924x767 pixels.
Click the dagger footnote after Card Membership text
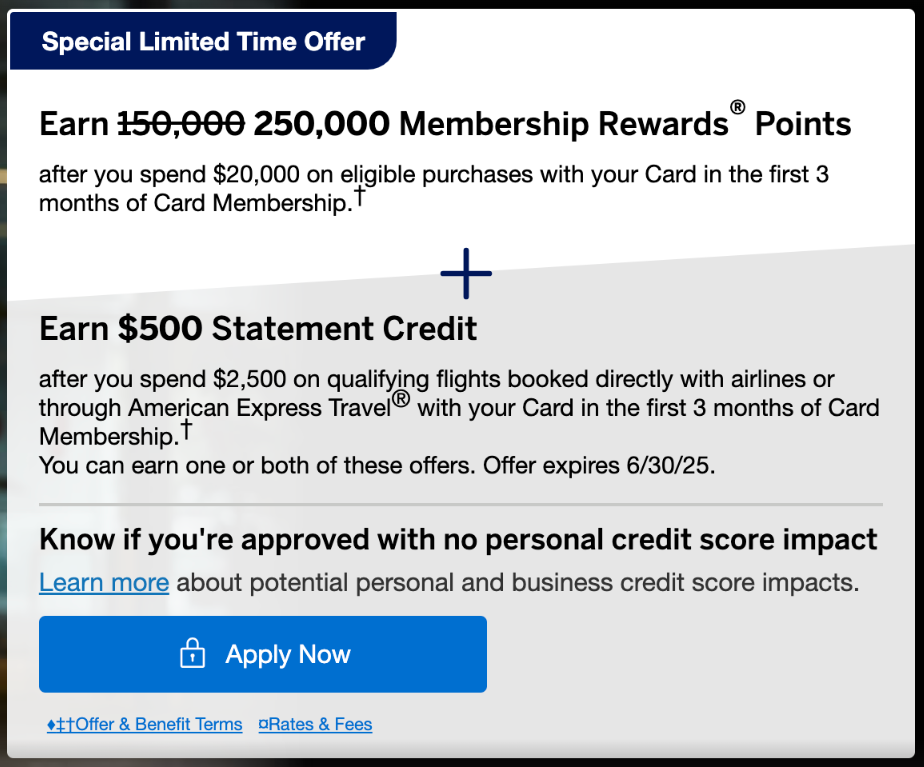pos(186,428)
